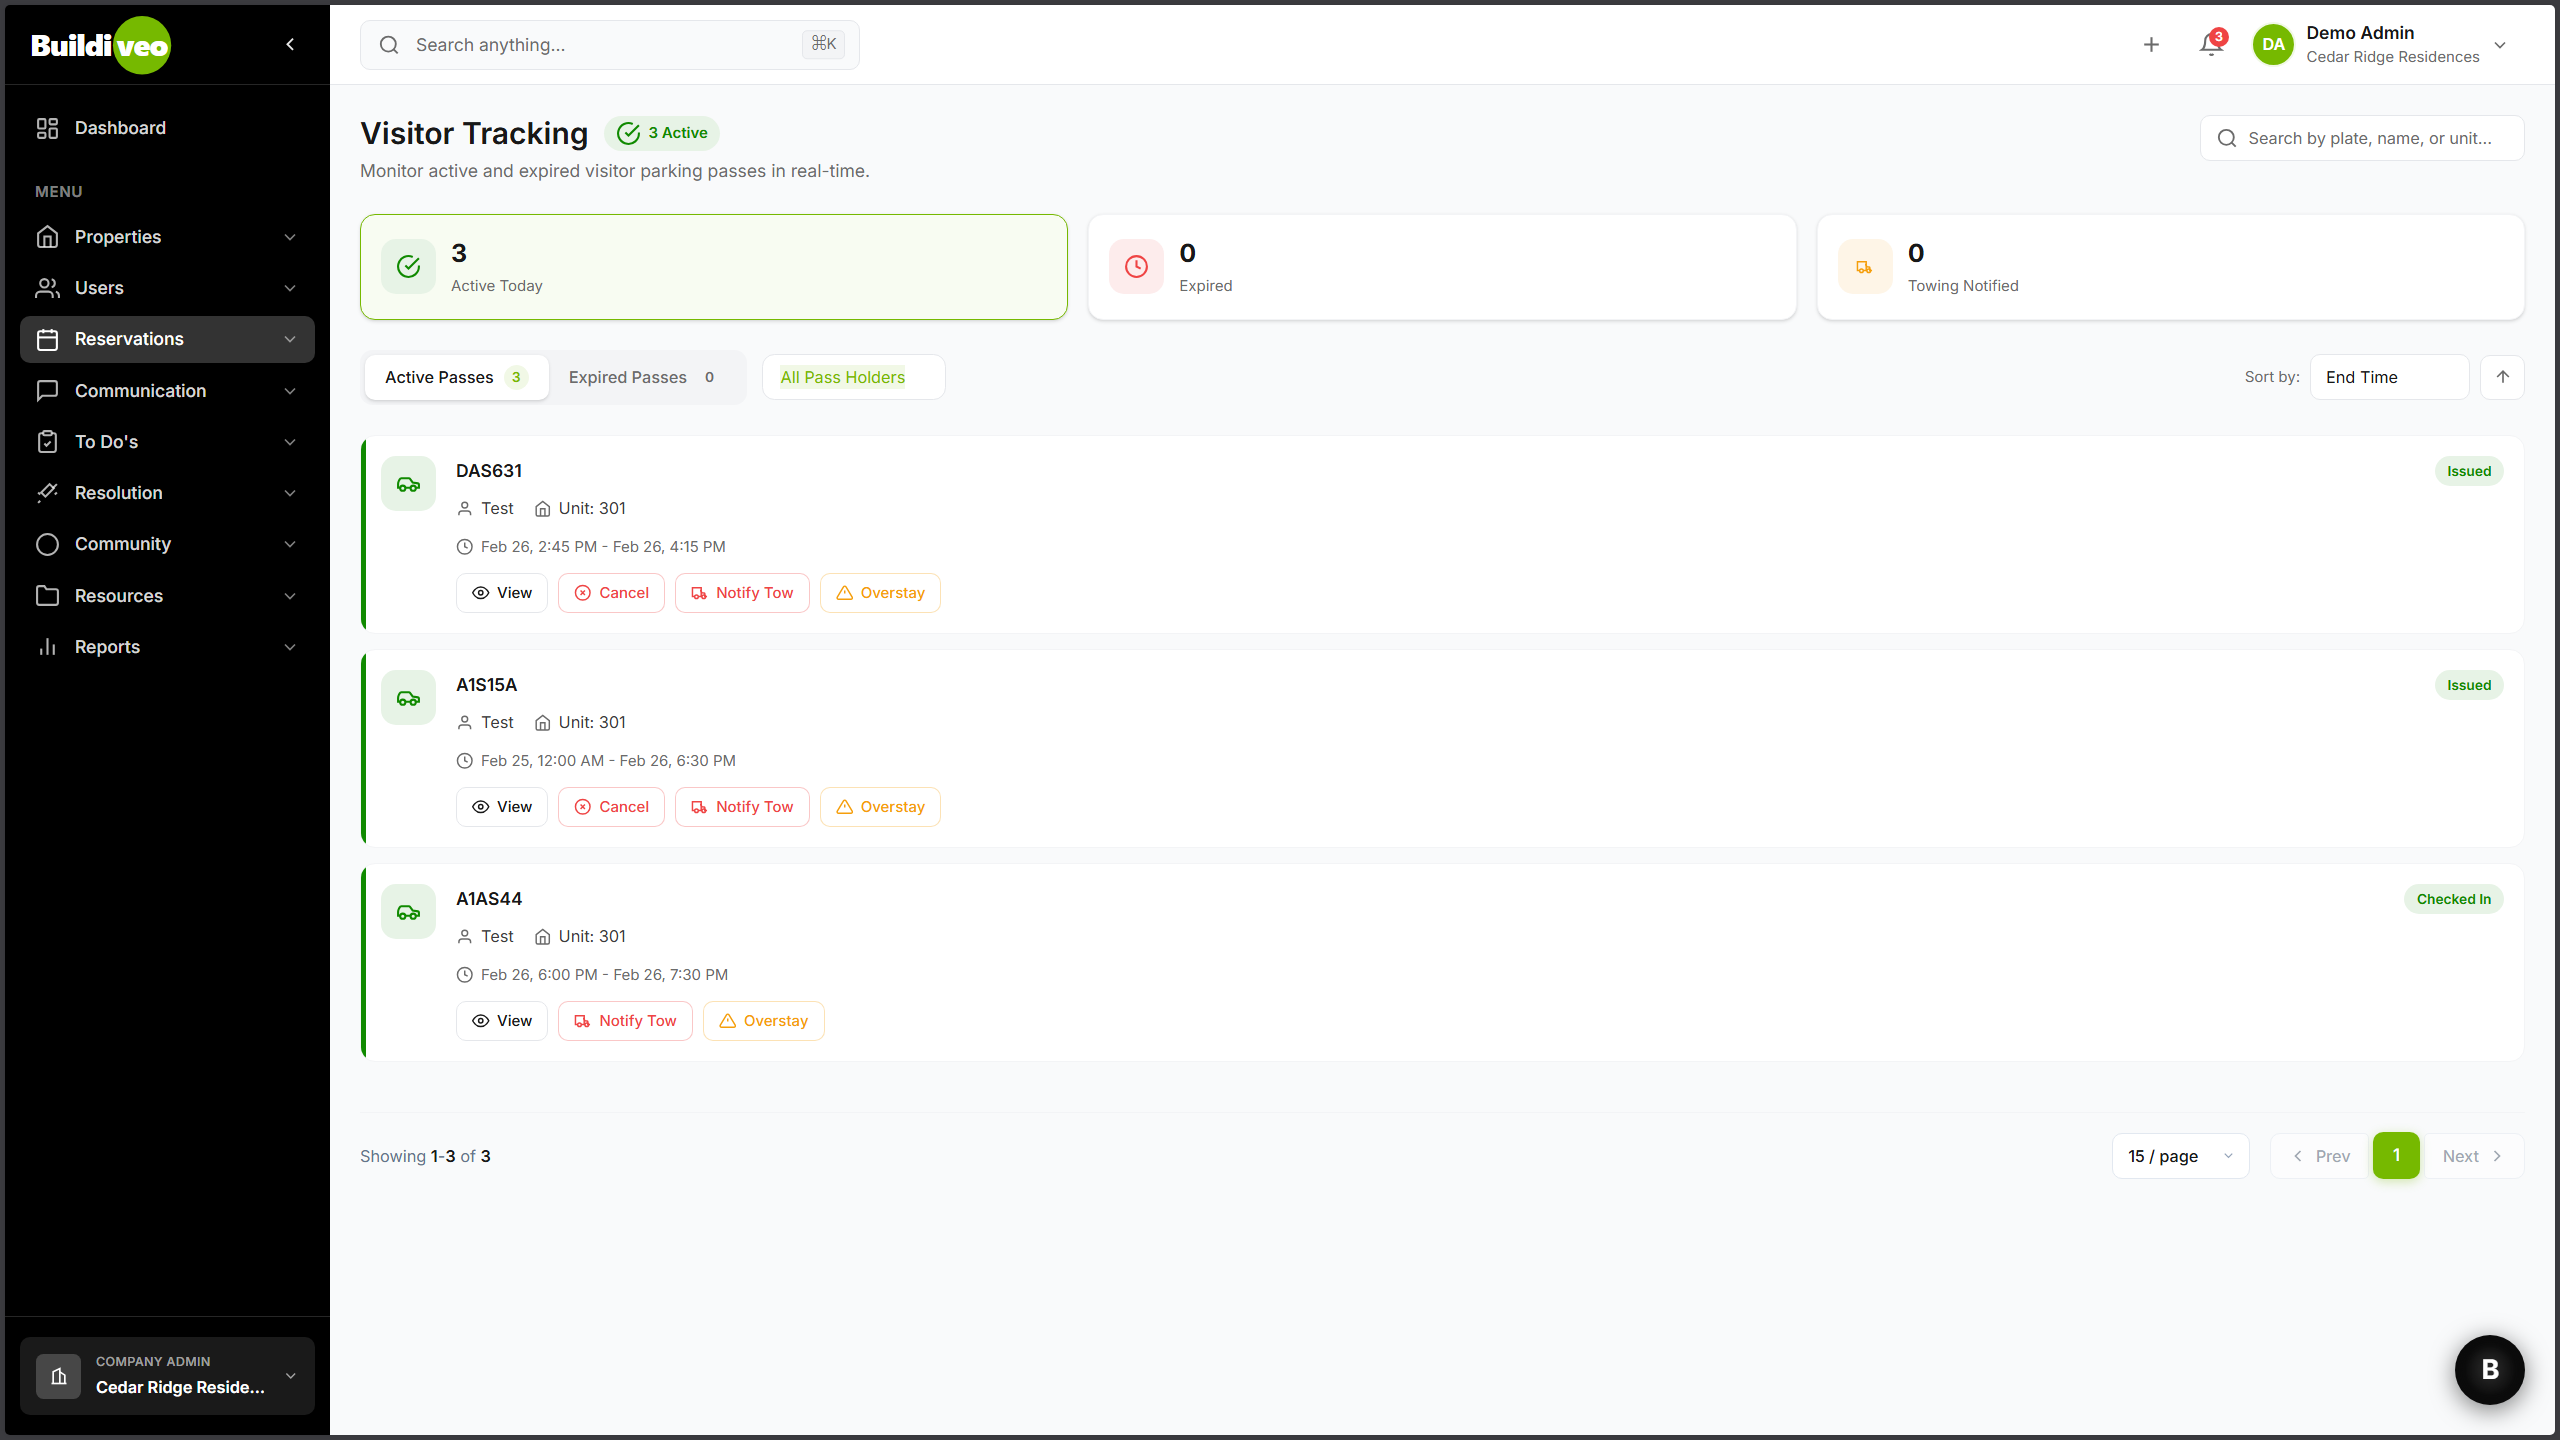This screenshot has height=1440, width=2560.
Task: Notify Tow for plate A1AS44
Action: [625, 1021]
